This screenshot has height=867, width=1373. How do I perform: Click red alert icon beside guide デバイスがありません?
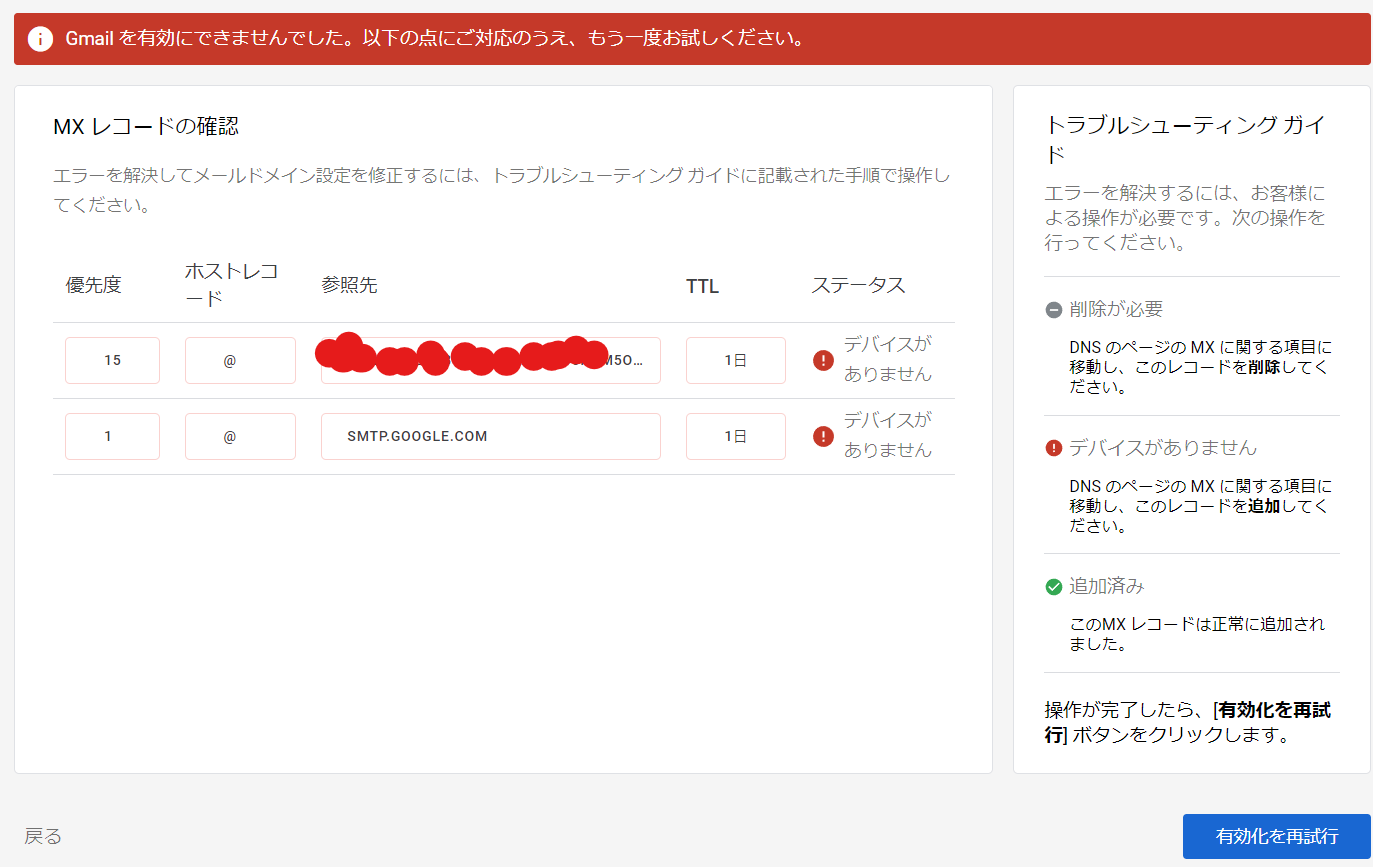pyautogui.click(x=1053, y=448)
